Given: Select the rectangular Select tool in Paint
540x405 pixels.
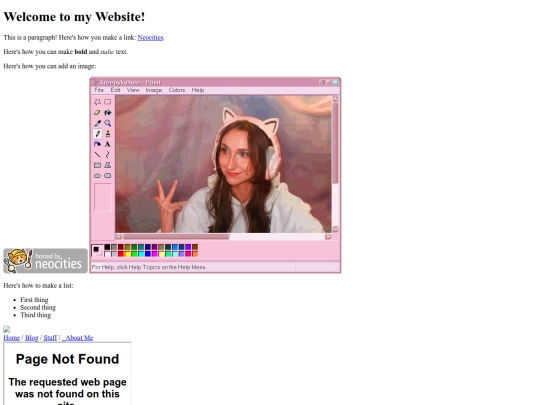Looking at the screenshot, I should click(108, 102).
